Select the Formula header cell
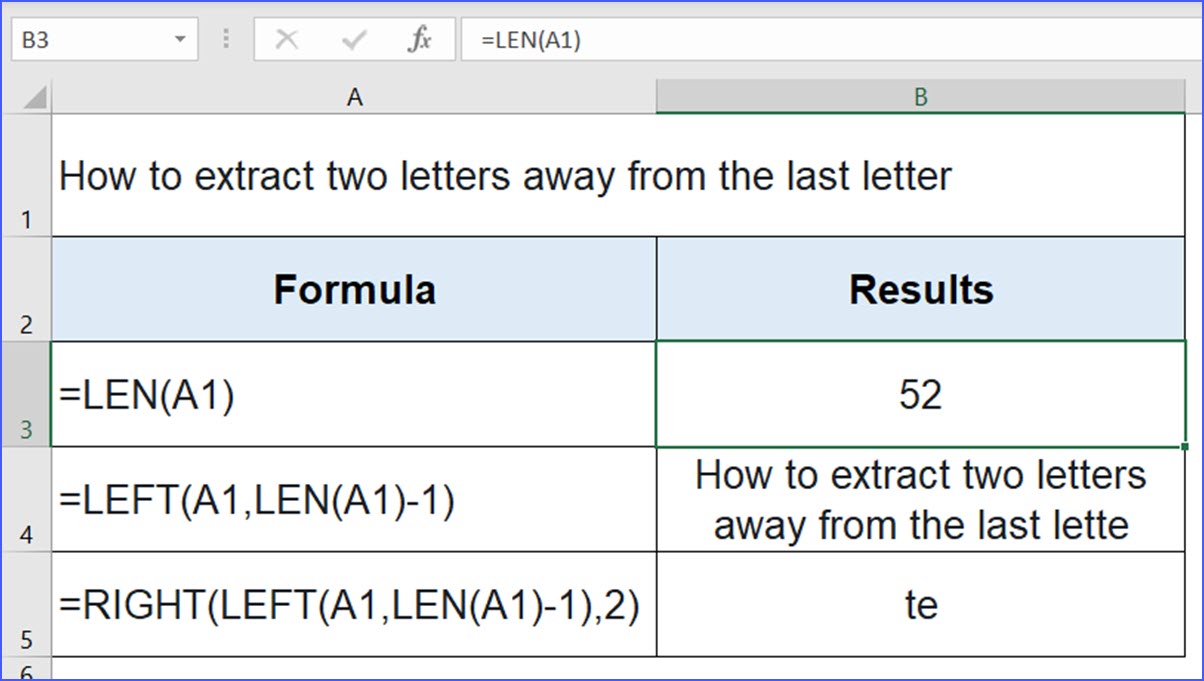Screen dimensions: 1204x681 (x=354, y=289)
